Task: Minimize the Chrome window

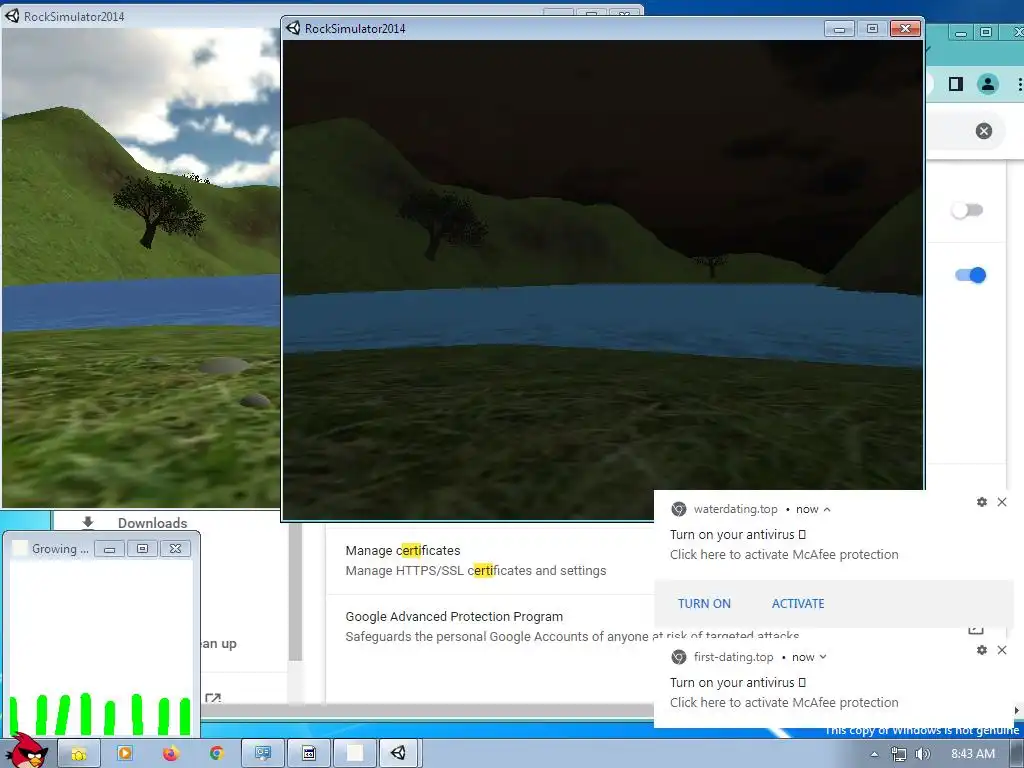Action: (x=961, y=33)
